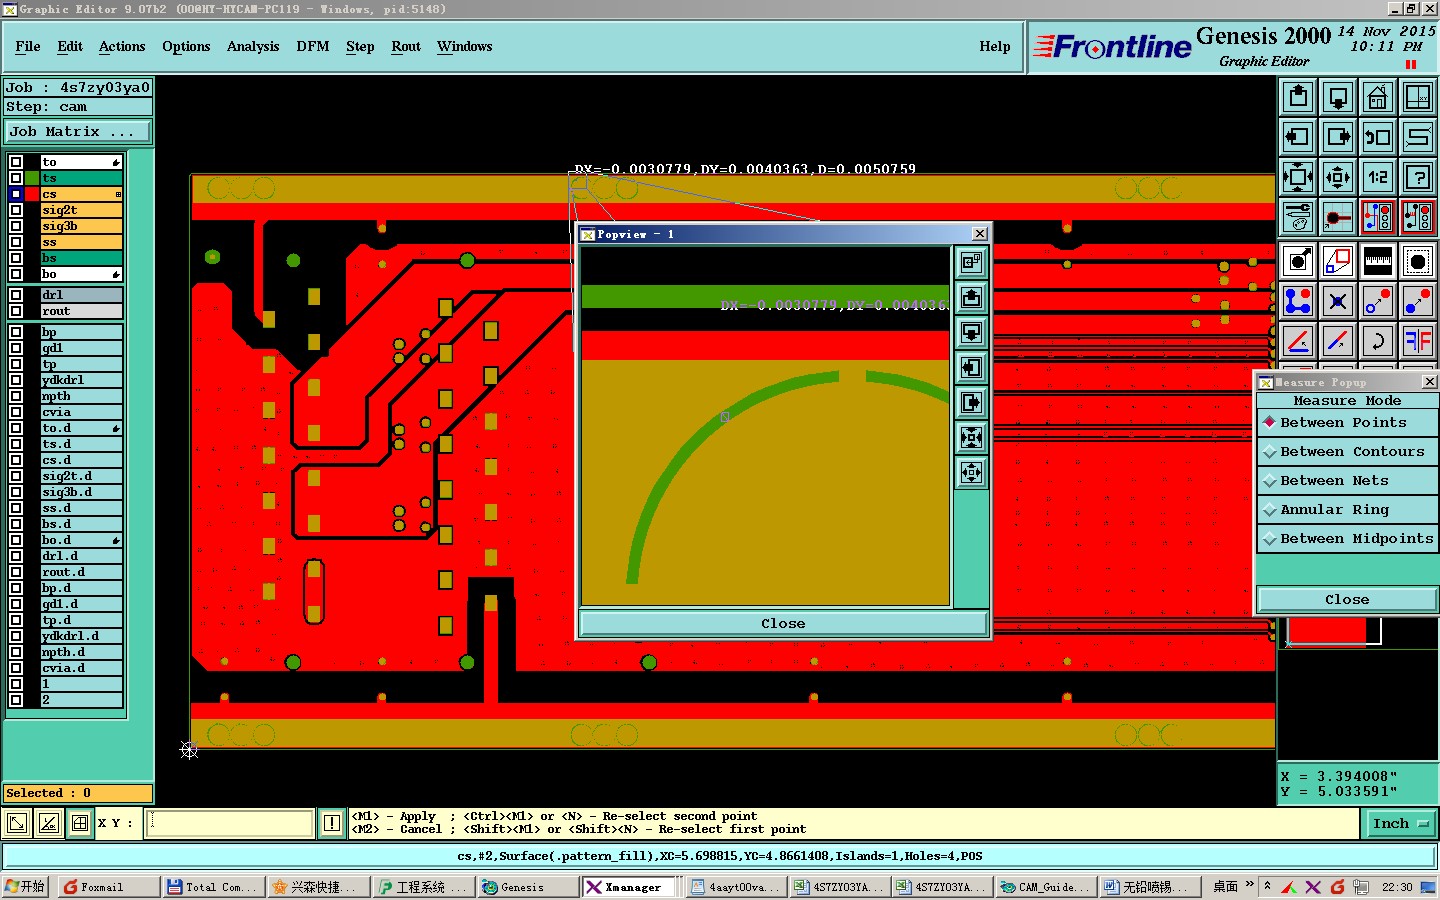Screen dimensions: 1440x900
Task: Select Between Contours measure mode
Action: click(x=1347, y=452)
